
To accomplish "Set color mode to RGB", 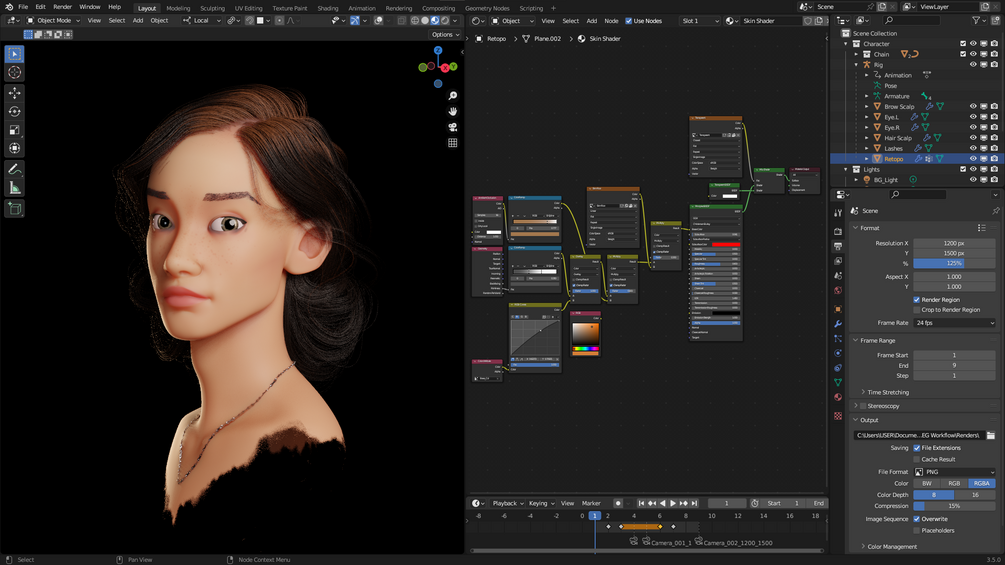I will coord(954,483).
